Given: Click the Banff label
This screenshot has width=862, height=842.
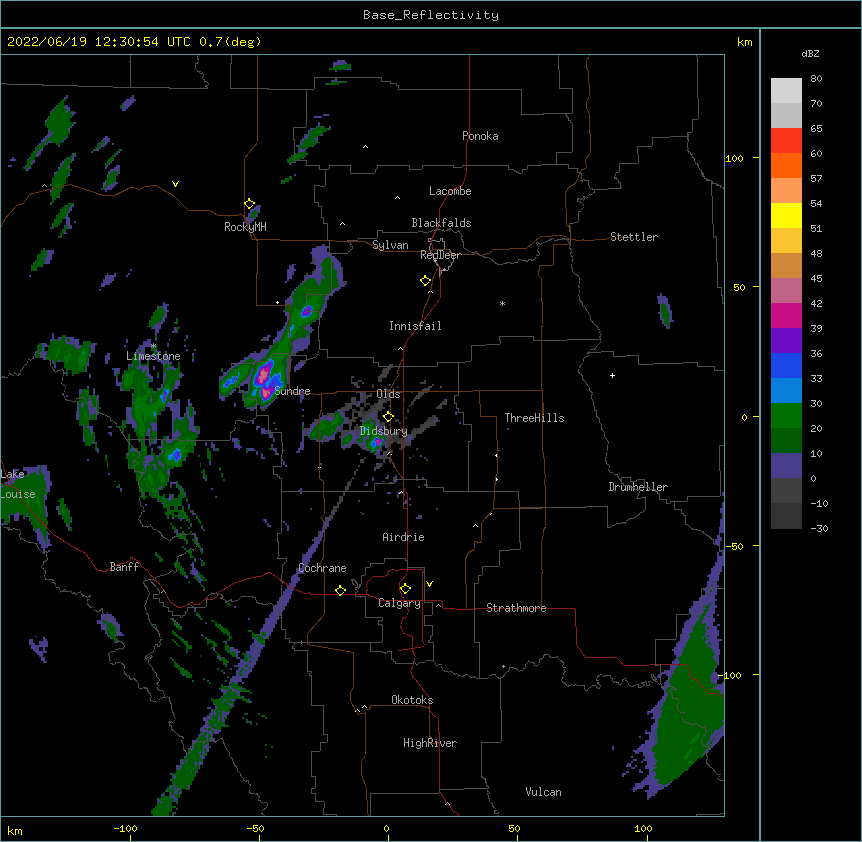Looking at the screenshot, I should point(124,567).
